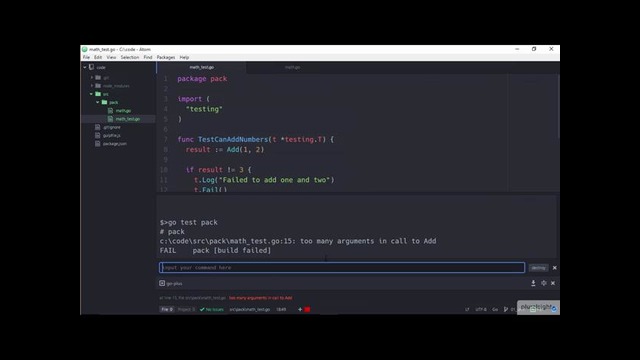
Task: Close the terminal command input panel
Action: click(x=554, y=268)
